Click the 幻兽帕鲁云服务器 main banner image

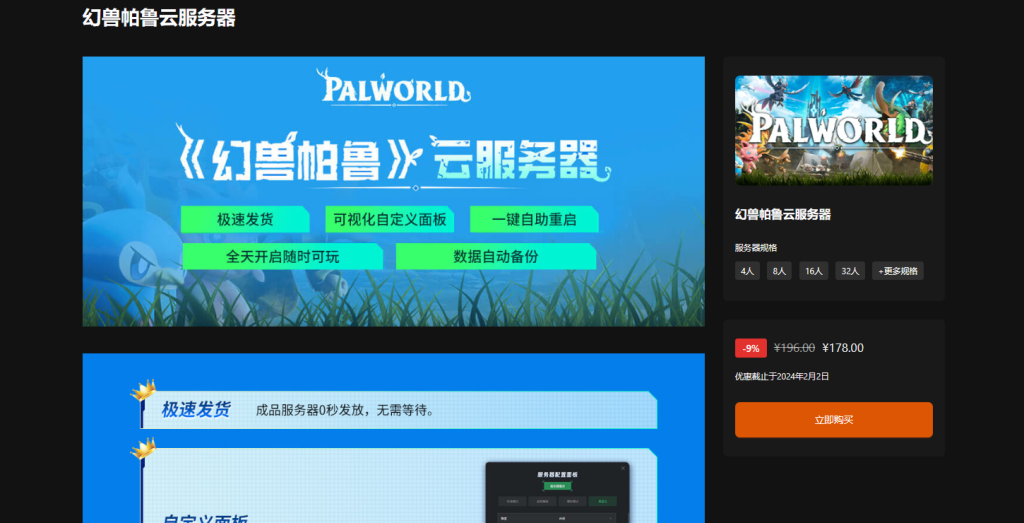pos(393,191)
